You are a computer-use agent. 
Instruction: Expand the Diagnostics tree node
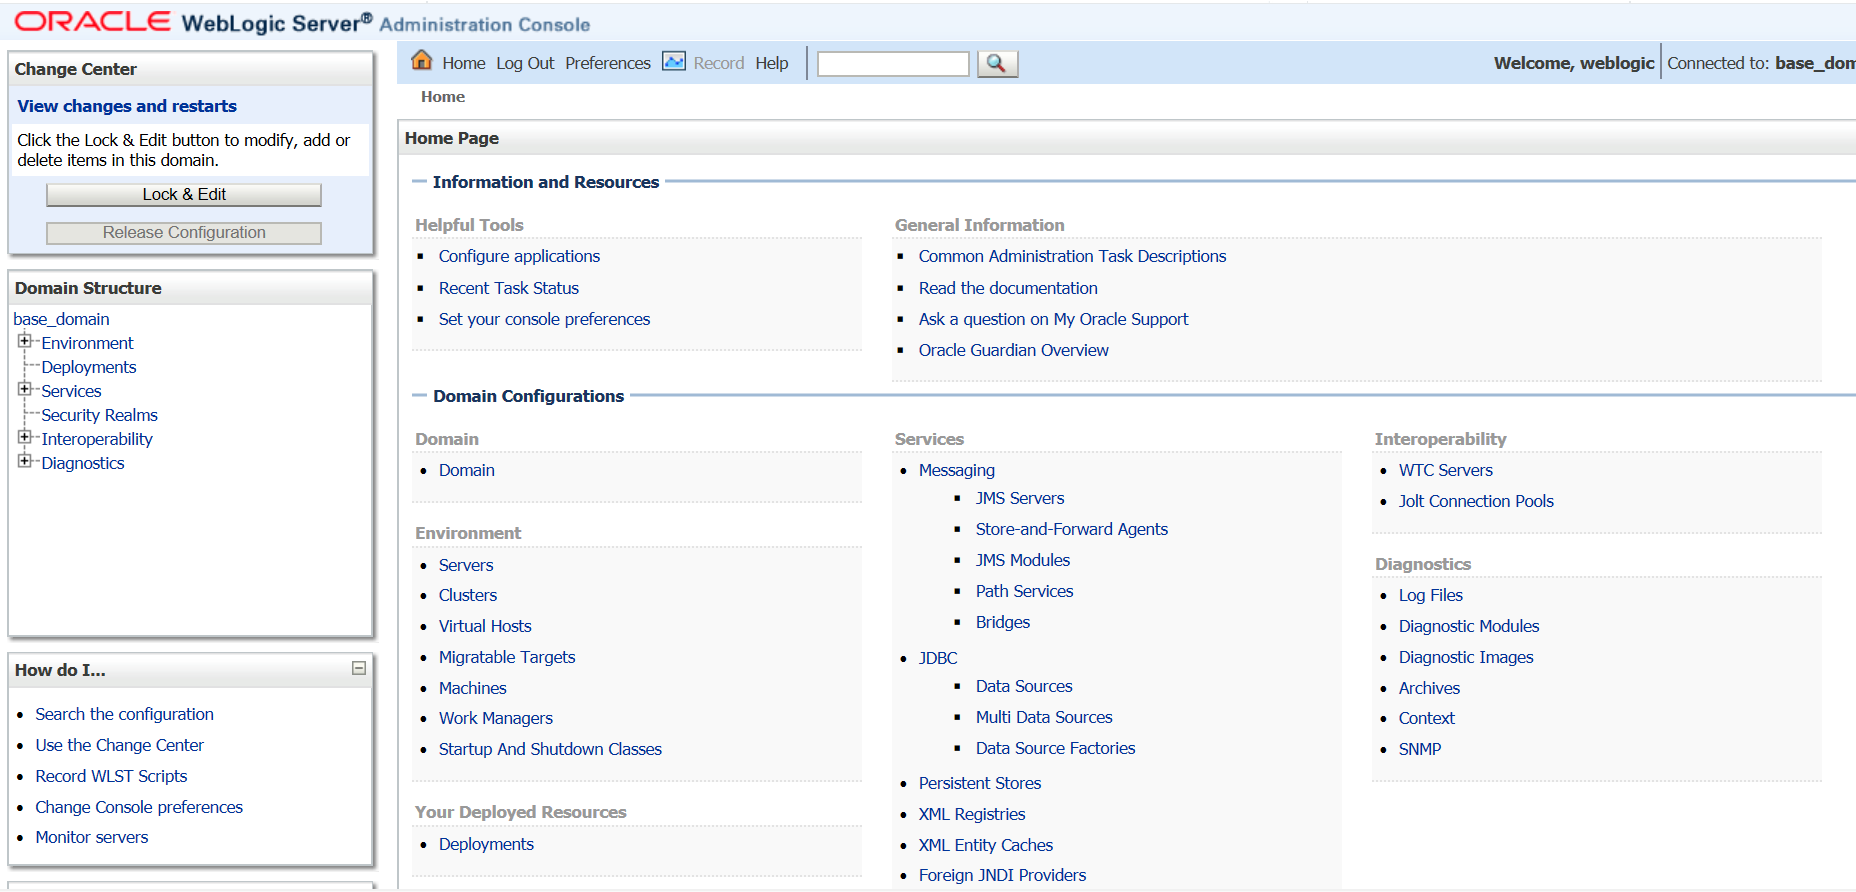click(x=25, y=462)
